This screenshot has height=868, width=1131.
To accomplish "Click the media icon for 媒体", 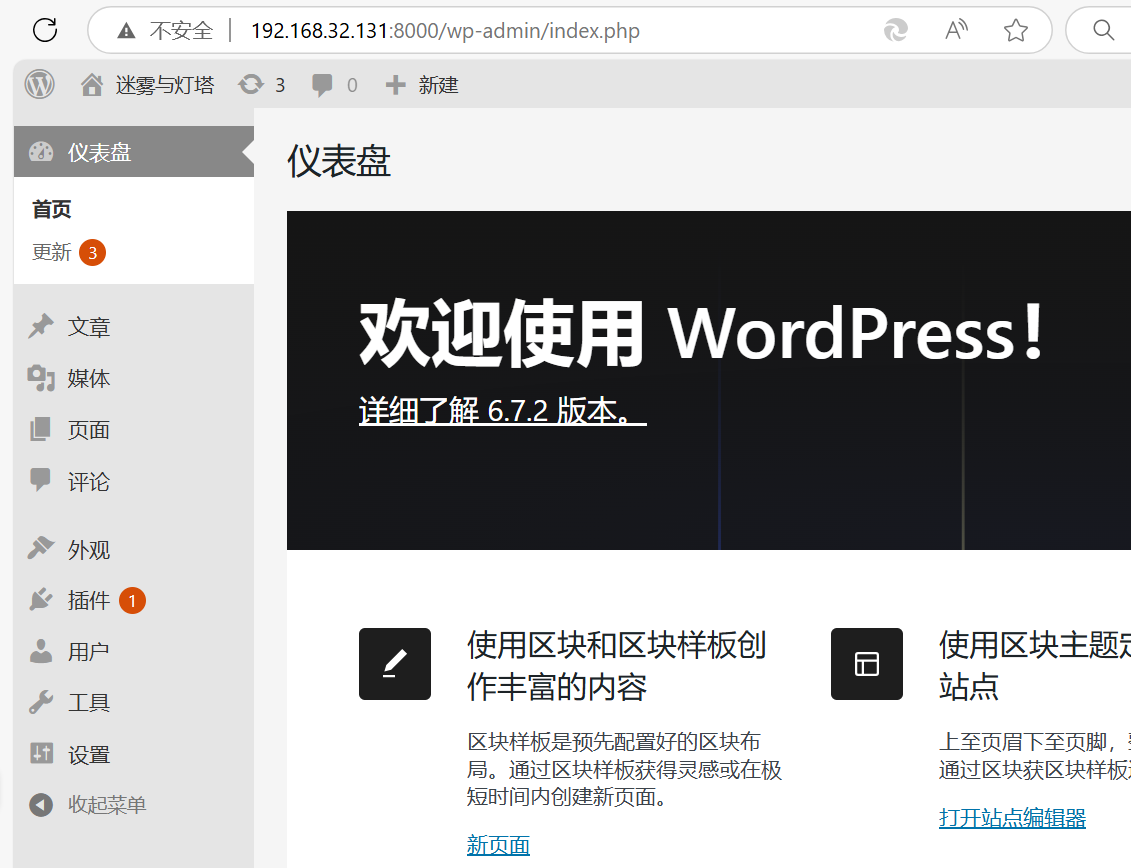I will (41, 378).
